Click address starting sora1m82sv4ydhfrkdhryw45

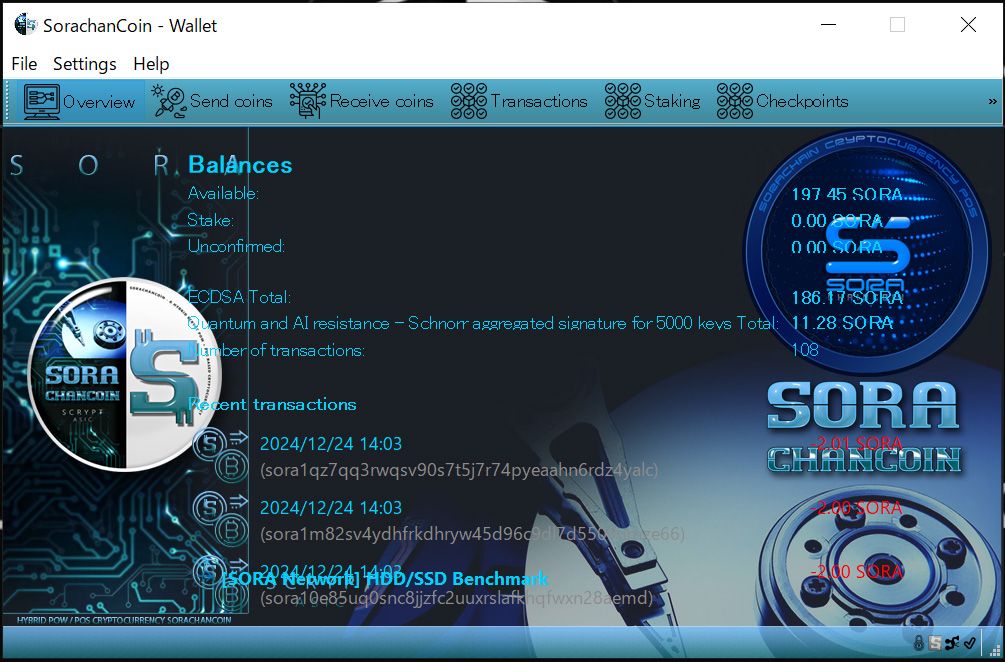[x=472, y=534]
